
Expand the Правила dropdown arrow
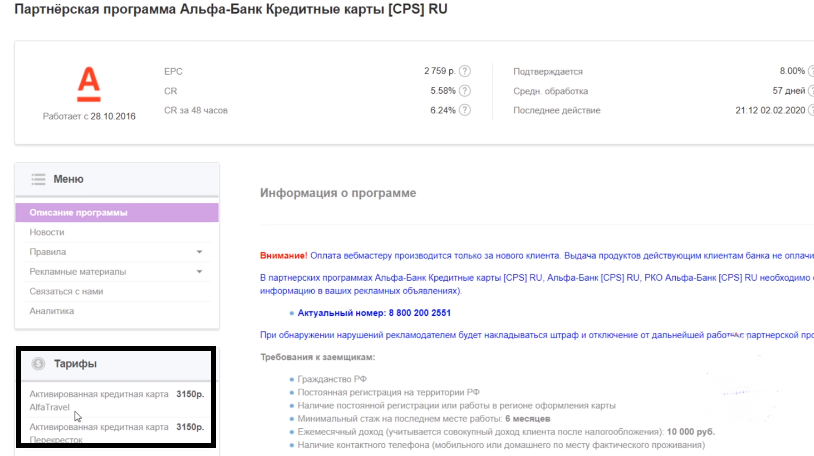[199, 252]
